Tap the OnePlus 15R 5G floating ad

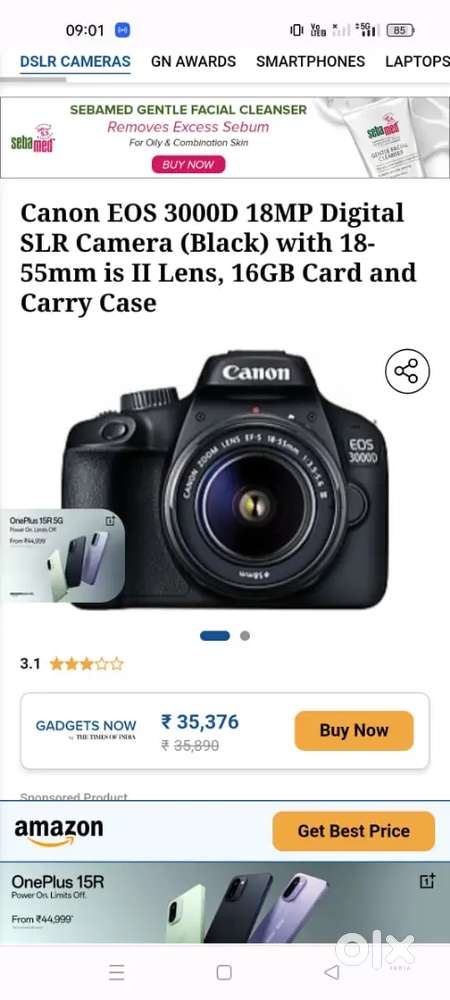point(62,555)
